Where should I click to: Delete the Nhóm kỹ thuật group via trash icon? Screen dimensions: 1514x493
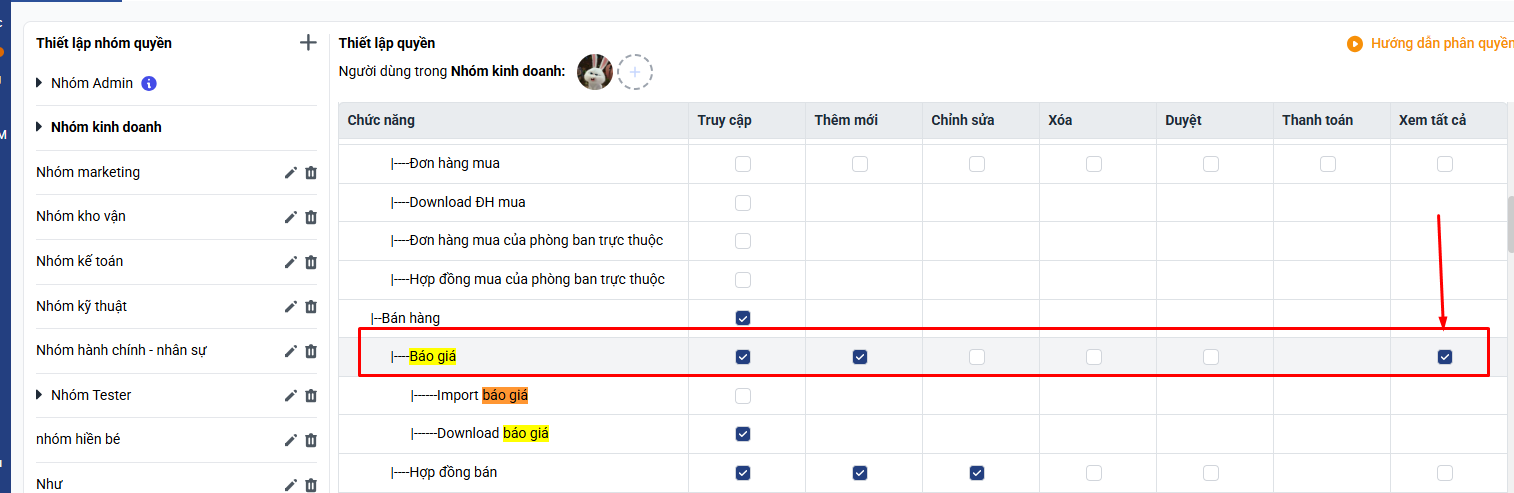pos(311,306)
